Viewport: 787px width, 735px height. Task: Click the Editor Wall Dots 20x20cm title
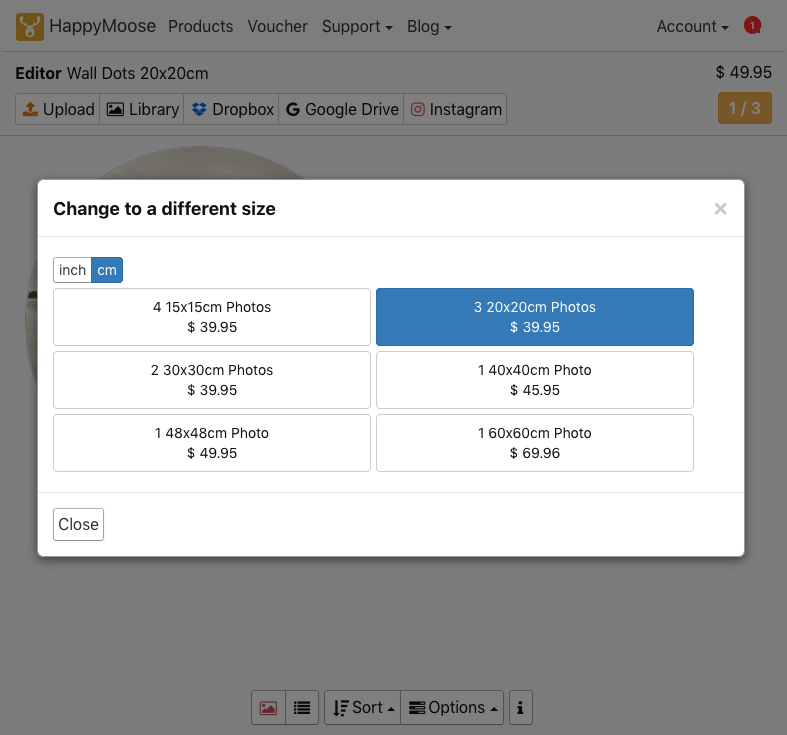coord(111,73)
